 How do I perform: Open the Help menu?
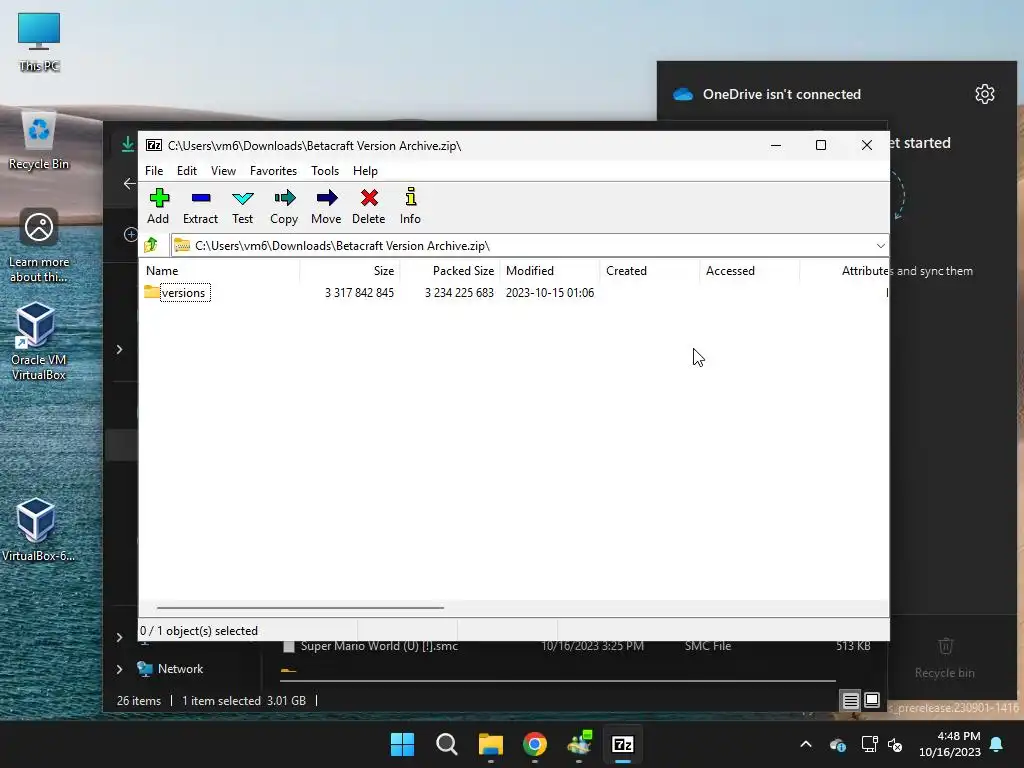click(x=365, y=170)
